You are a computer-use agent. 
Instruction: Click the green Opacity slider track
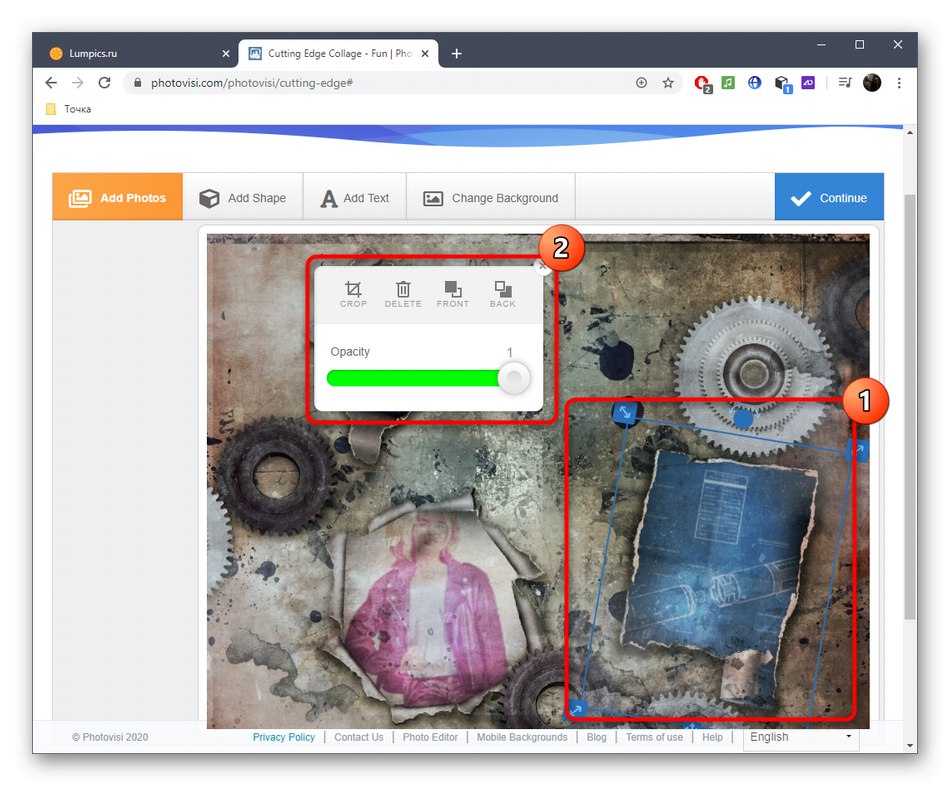click(x=413, y=378)
